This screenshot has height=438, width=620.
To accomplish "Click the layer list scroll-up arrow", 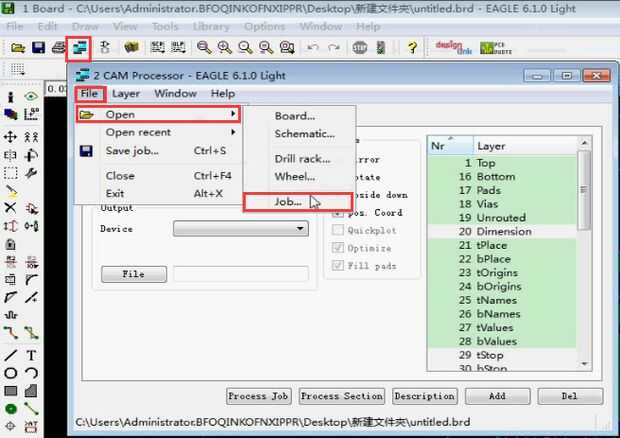I will 584,143.
